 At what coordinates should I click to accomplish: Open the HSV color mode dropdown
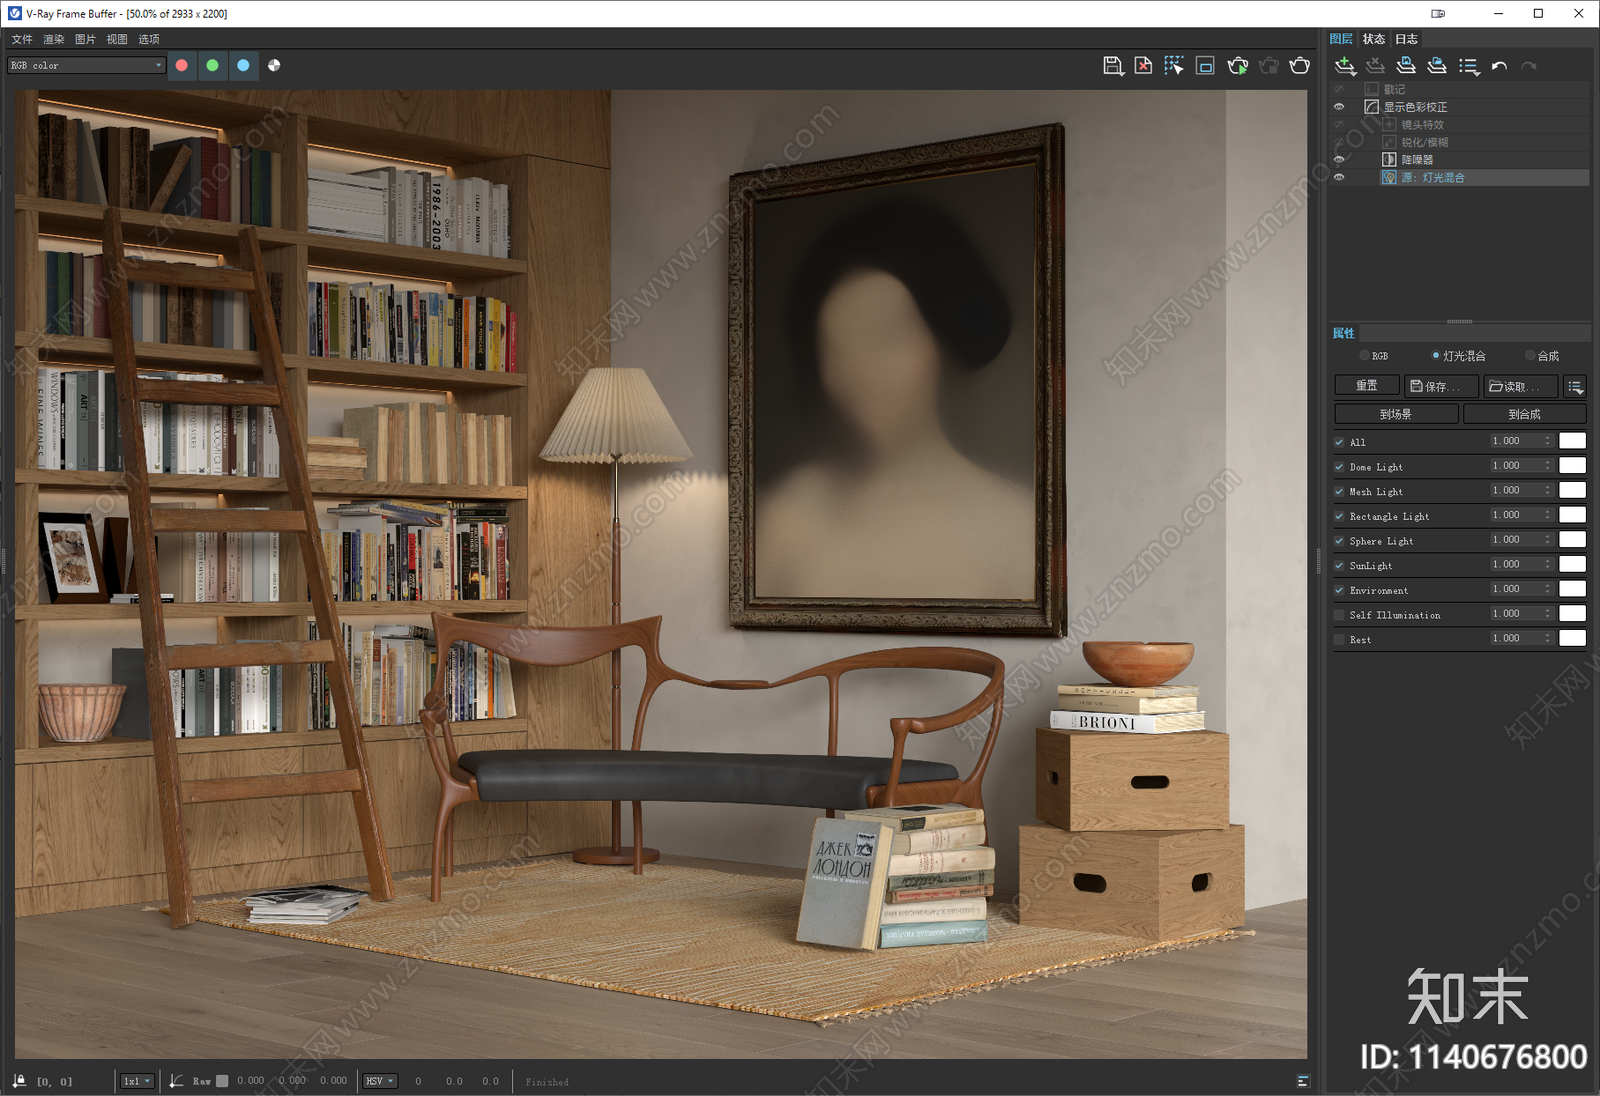point(379,1081)
